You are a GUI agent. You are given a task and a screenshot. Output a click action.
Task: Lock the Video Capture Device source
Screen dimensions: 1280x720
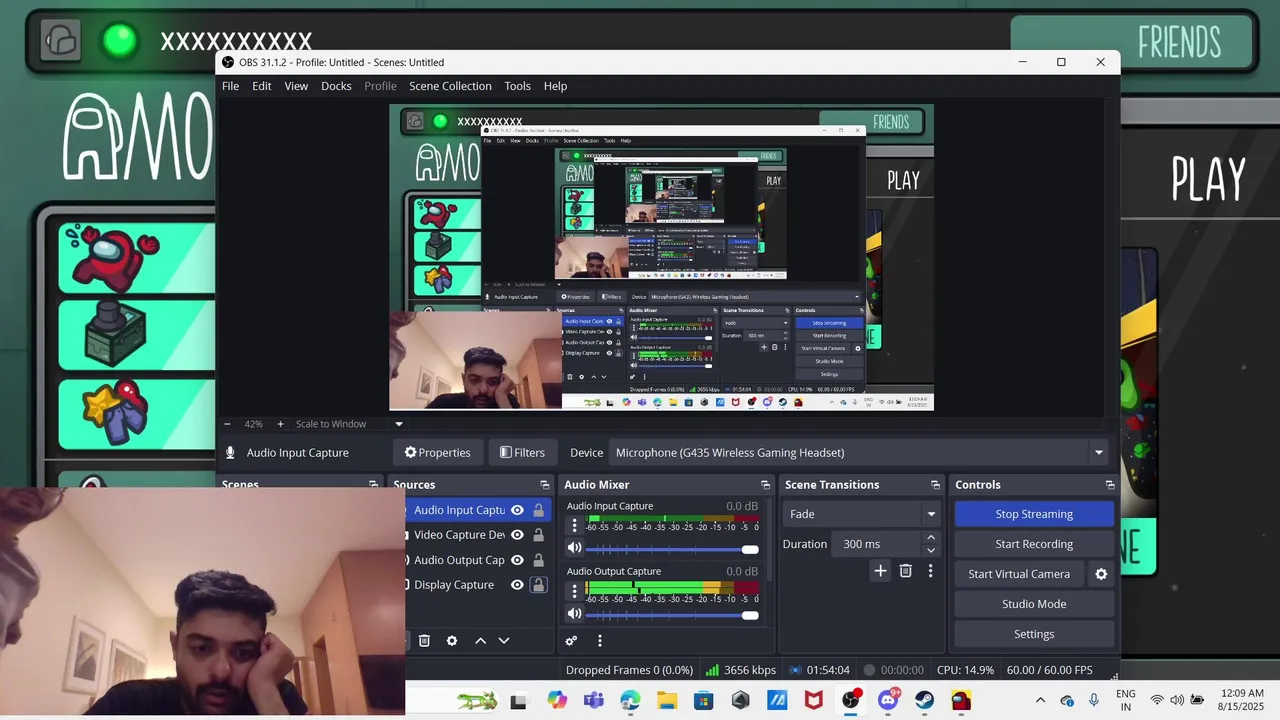point(538,535)
